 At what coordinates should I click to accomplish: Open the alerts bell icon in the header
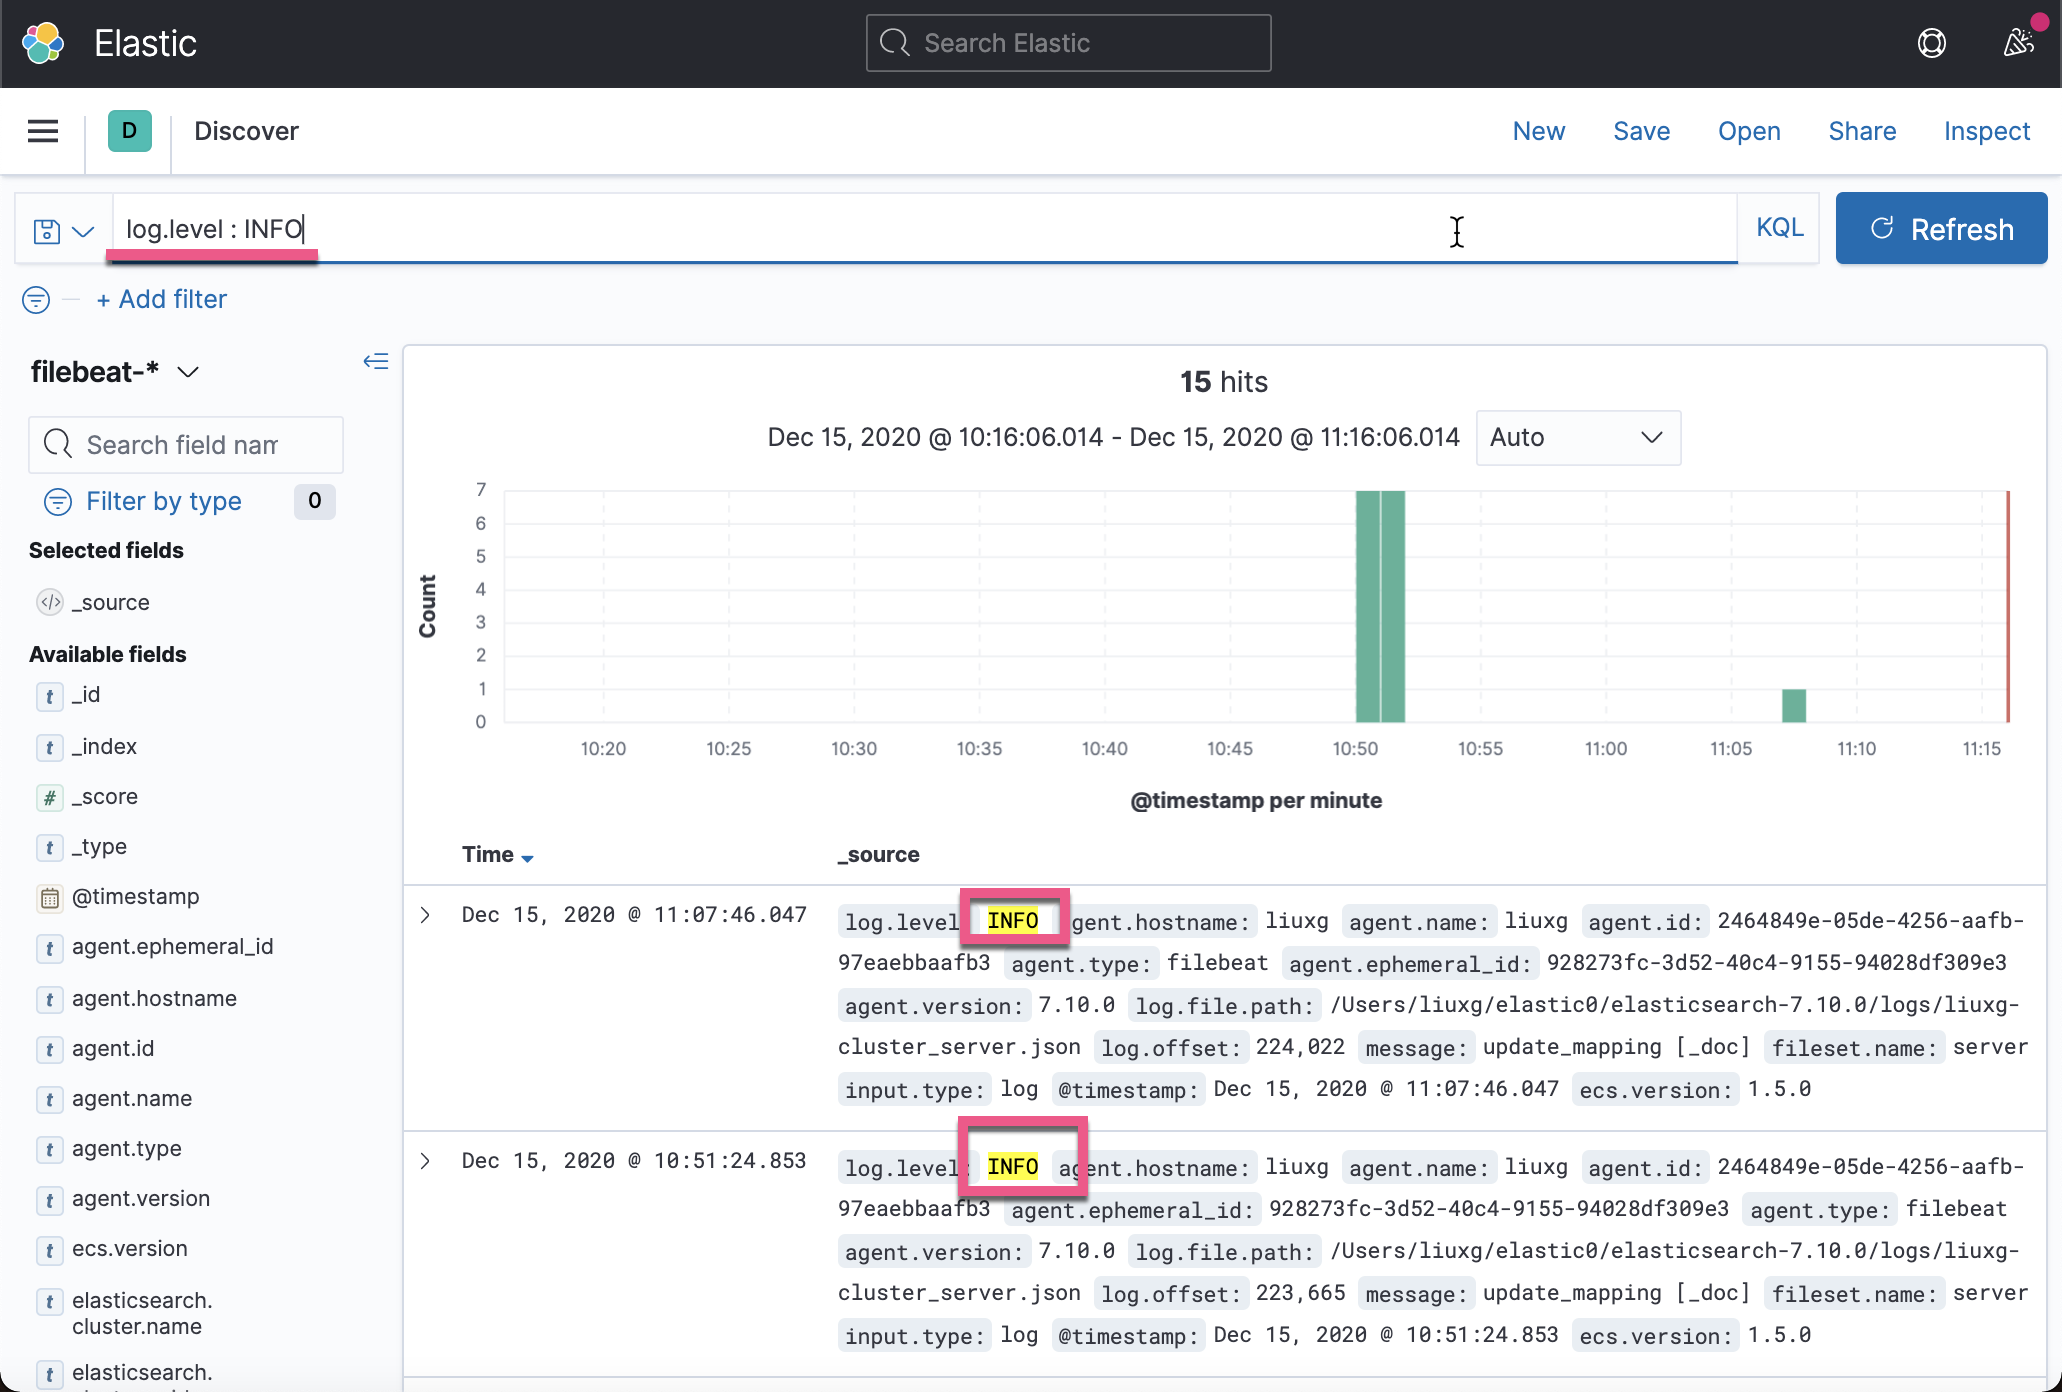[2020, 43]
